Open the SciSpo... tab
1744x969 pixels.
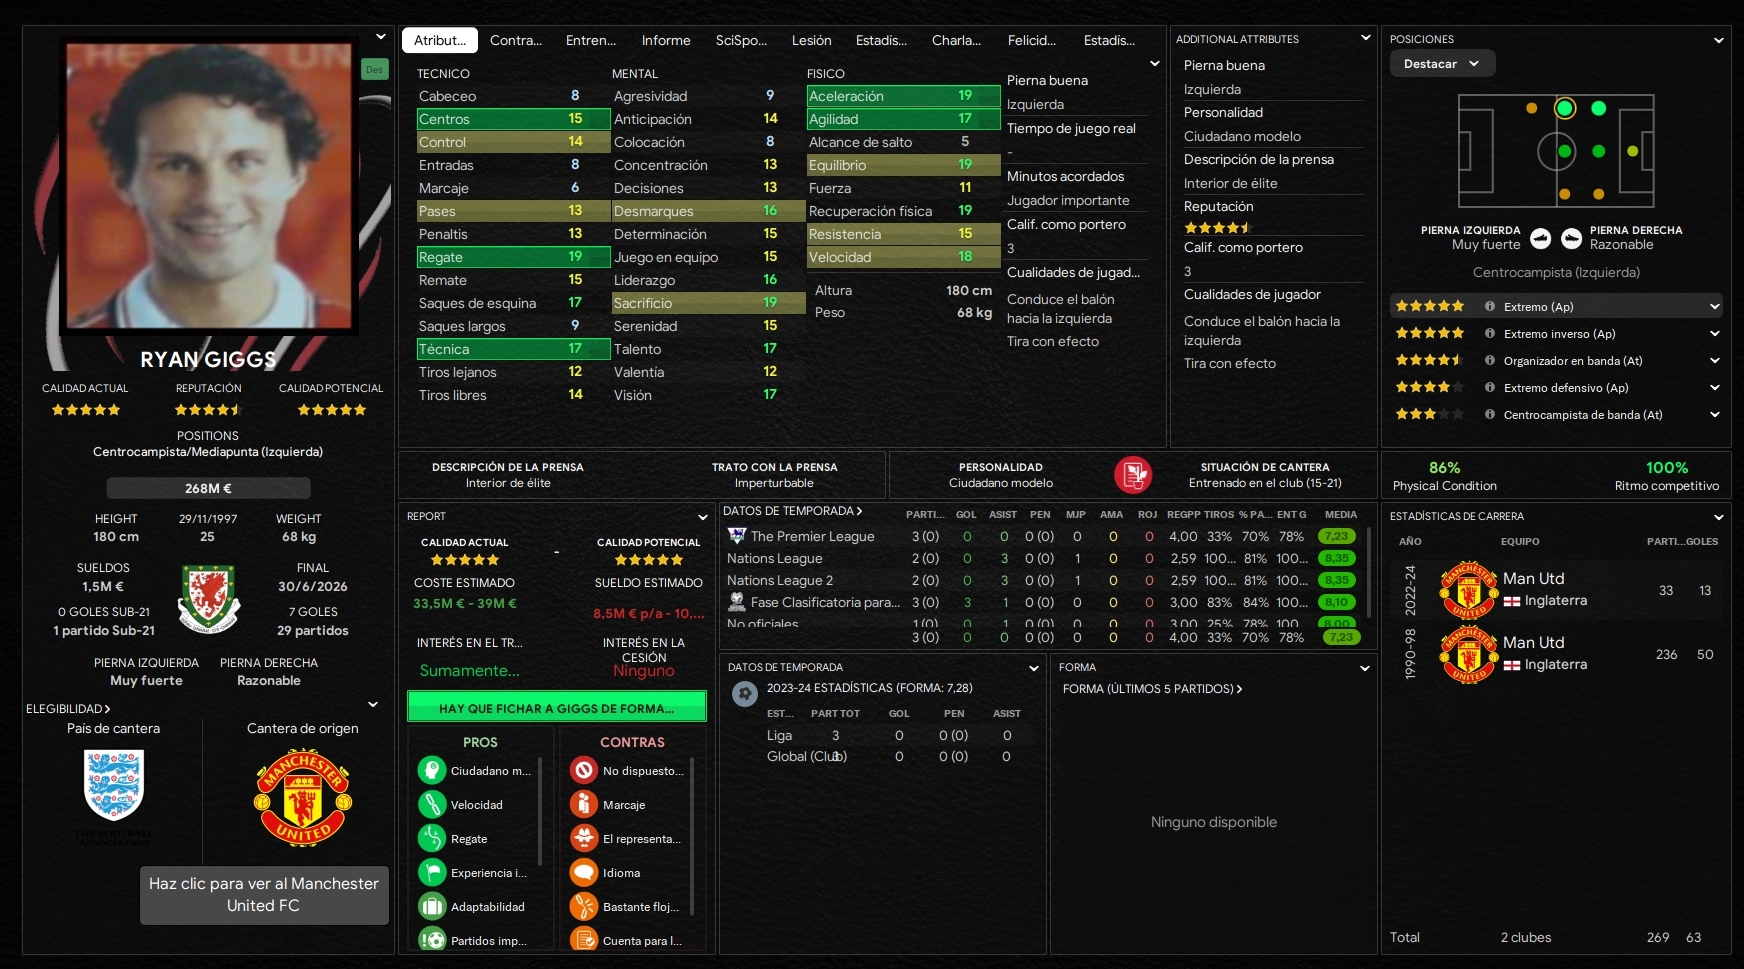(x=741, y=41)
